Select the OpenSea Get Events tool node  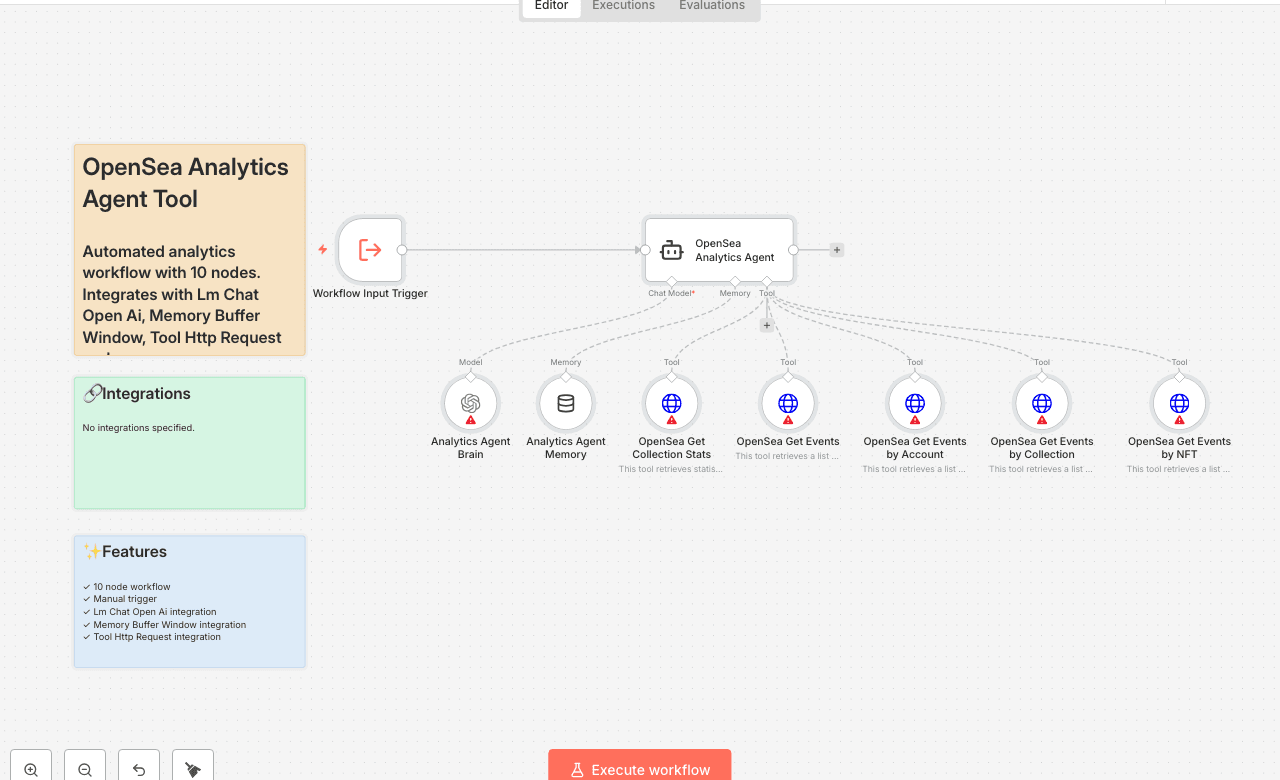(787, 402)
